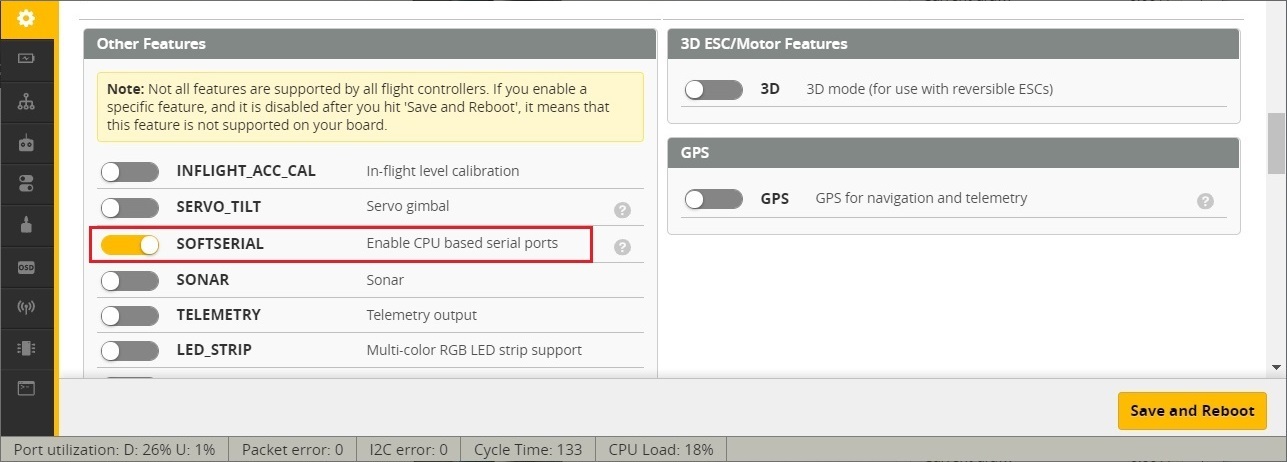Open the CLI terminal icon

pos(26,388)
